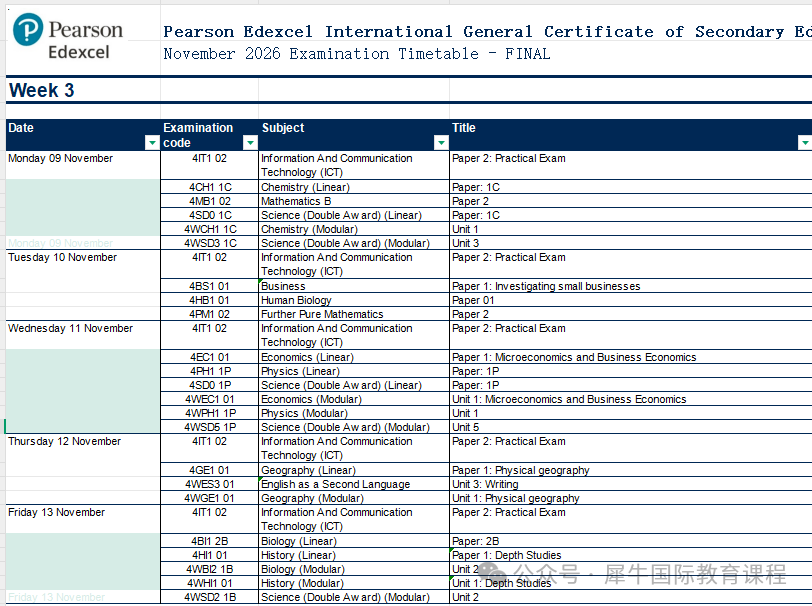Viewport: 812px width, 606px height.
Task: Click exam code 4SD0 1C
Action: (210, 215)
